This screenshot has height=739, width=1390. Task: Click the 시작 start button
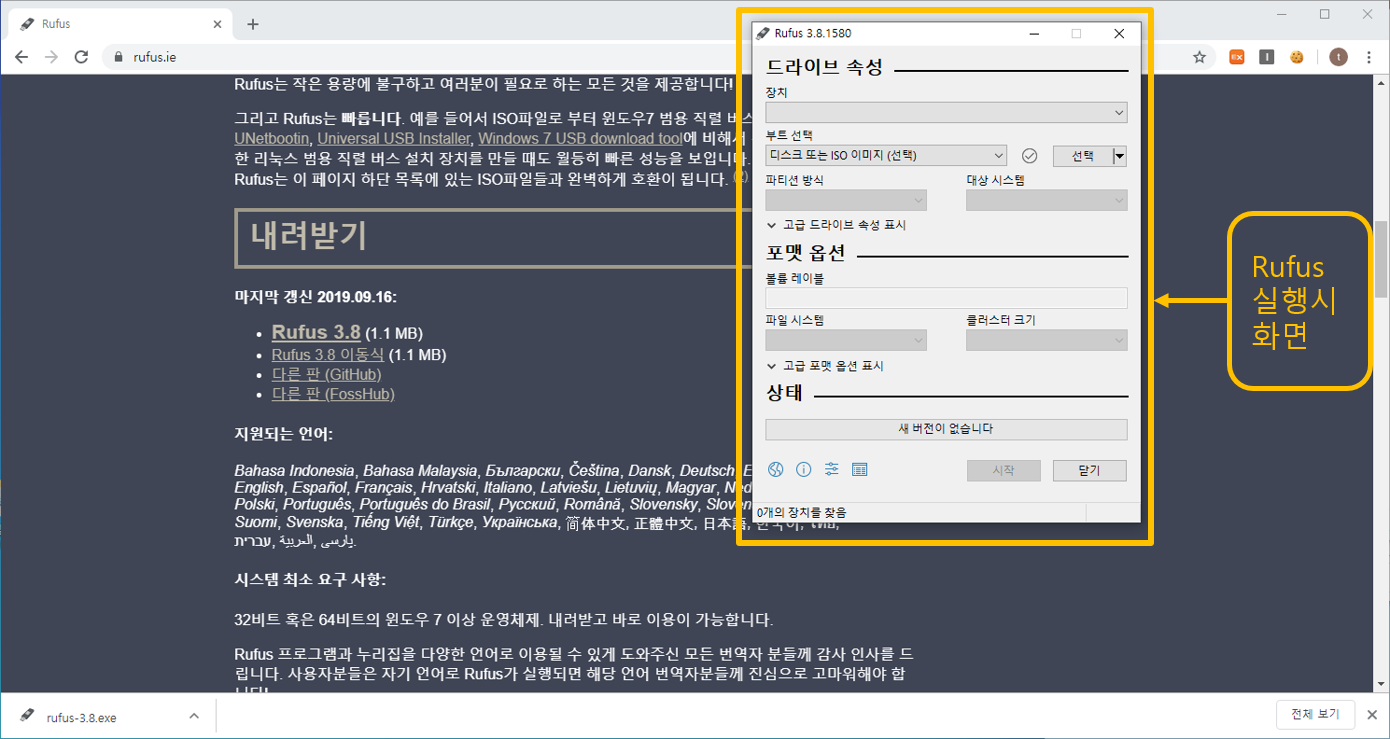pos(1004,471)
